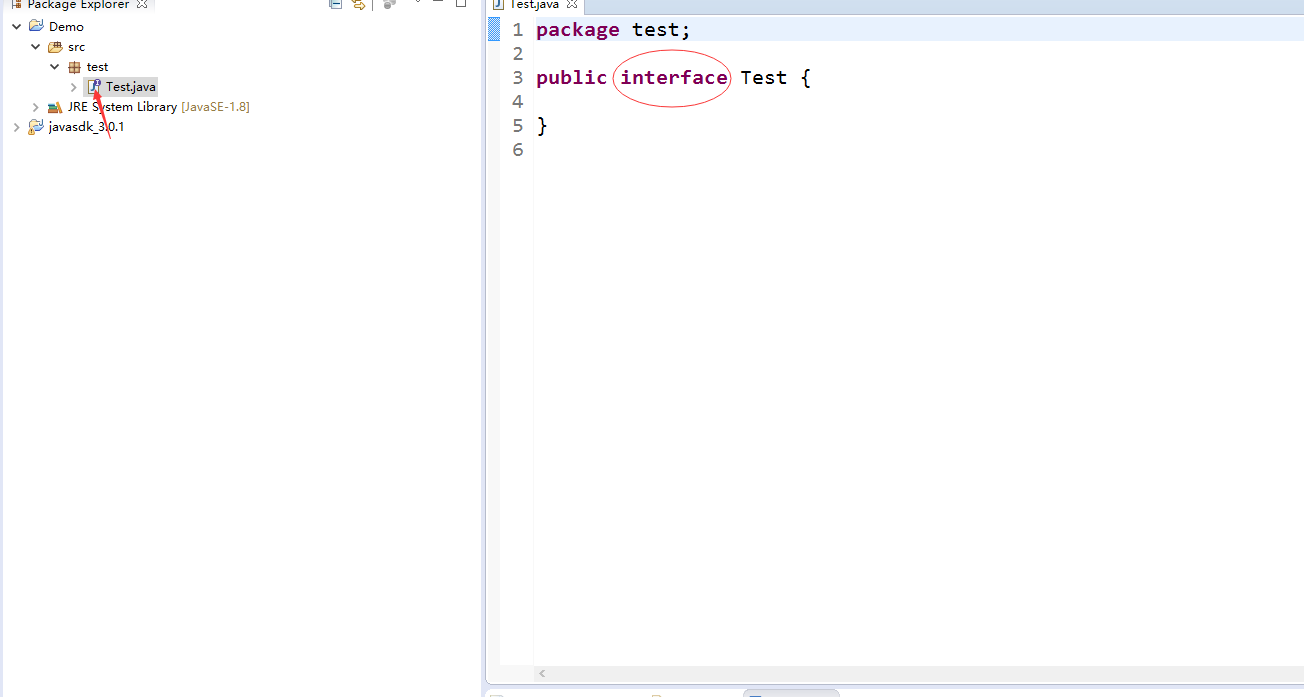Click the 'Test' type name on line 3
The height and width of the screenshot is (697, 1304).
pos(764,78)
